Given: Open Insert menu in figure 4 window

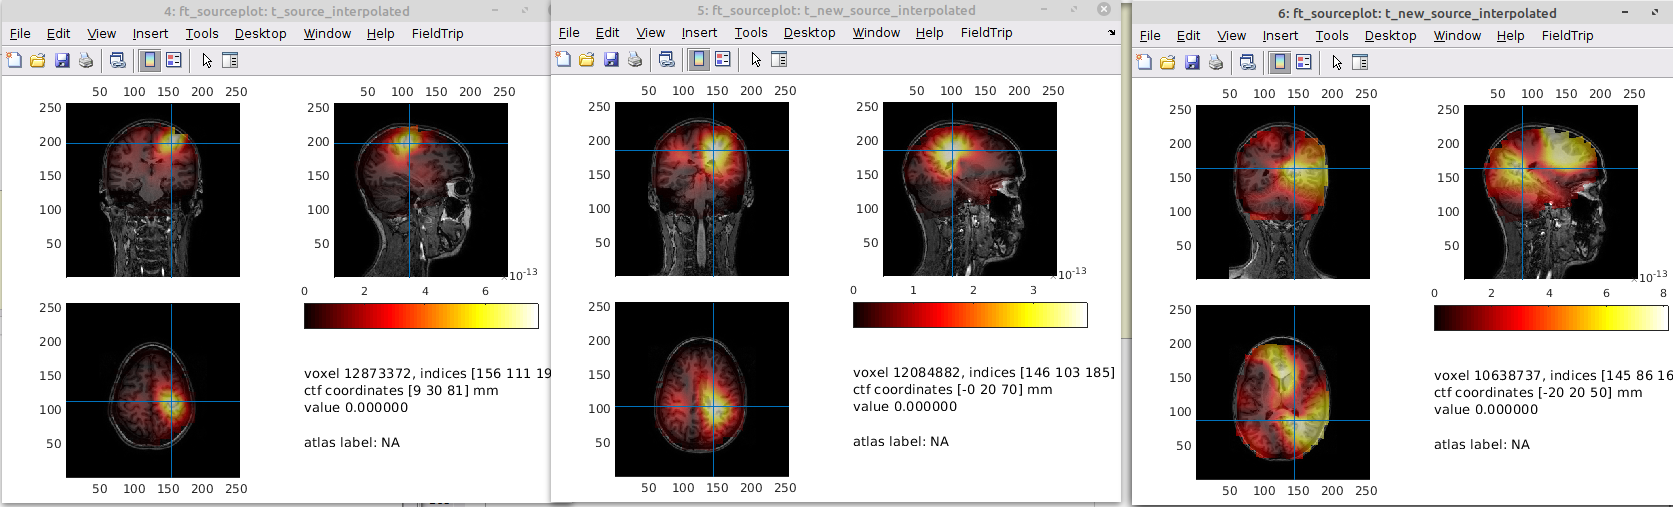Looking at the screenshot, I should tap(150, 33).
